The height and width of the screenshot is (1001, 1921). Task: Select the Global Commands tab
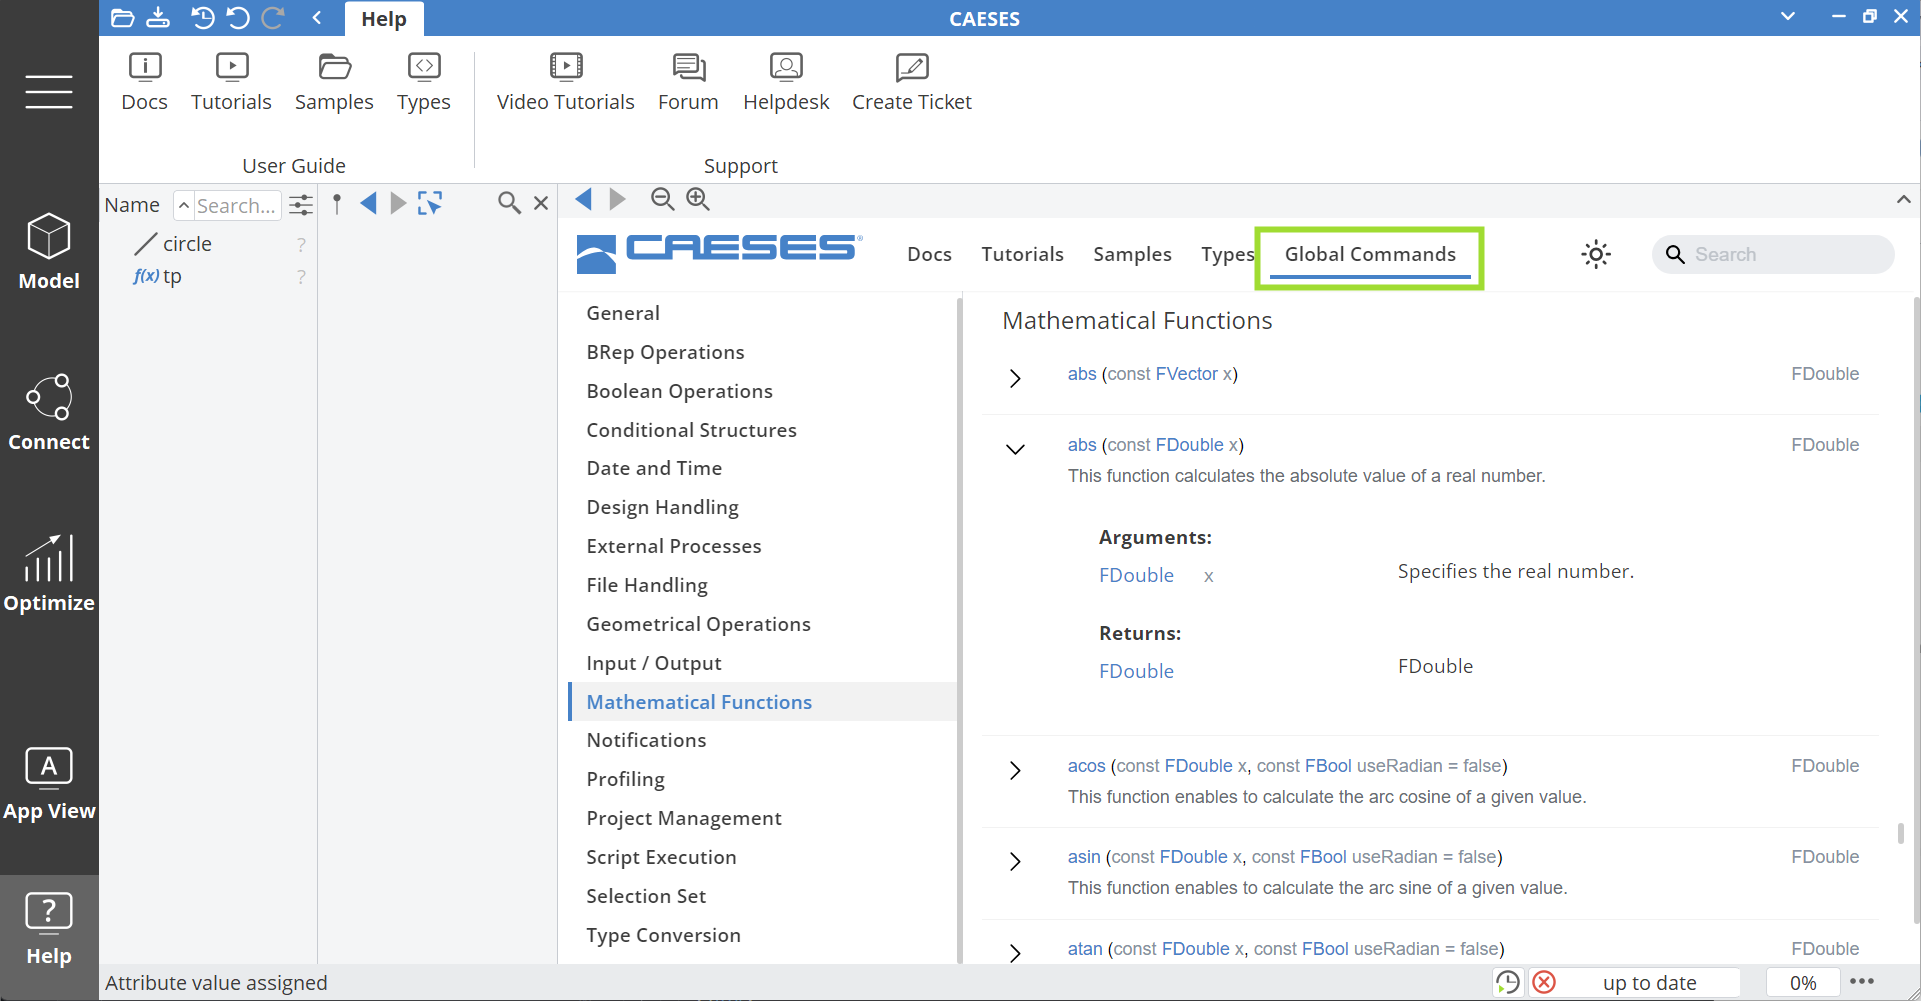(x=1370, y=254)
